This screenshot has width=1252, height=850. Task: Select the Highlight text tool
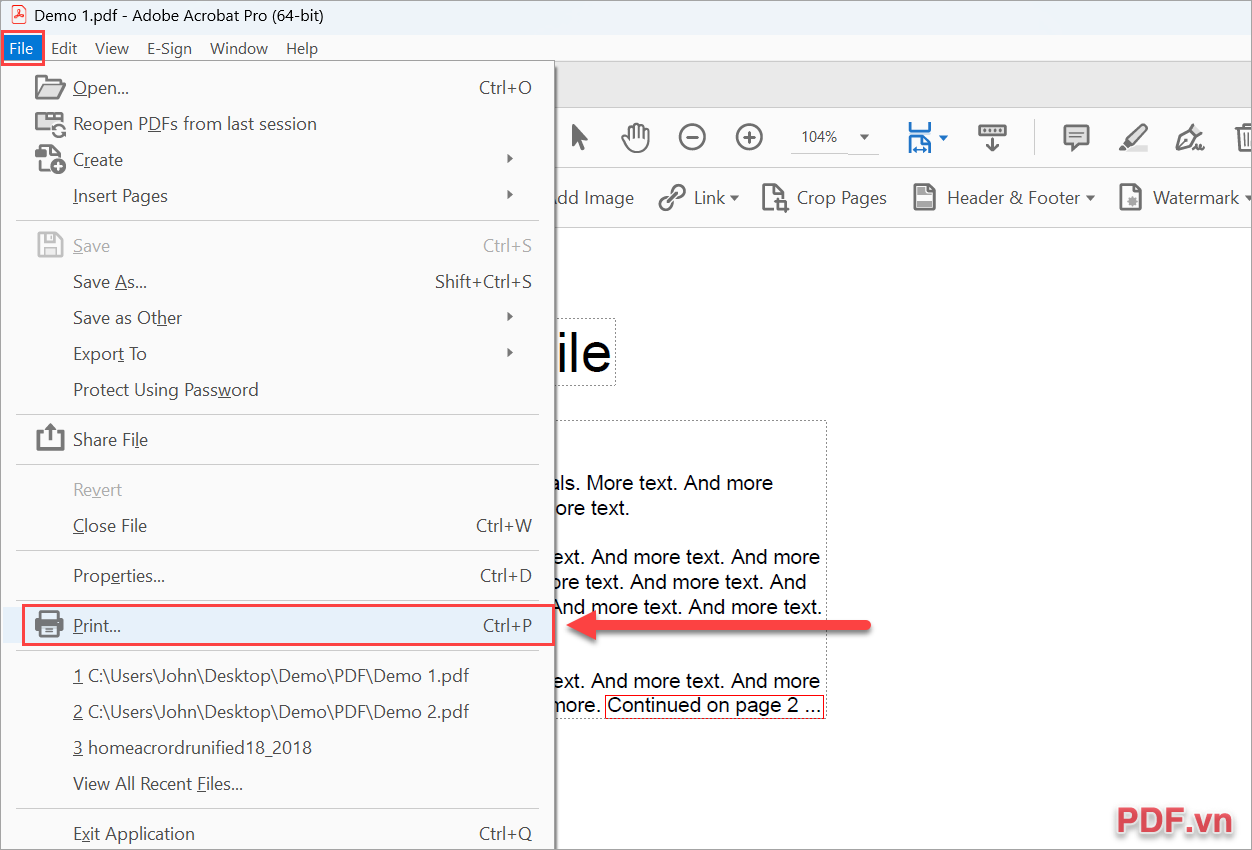pos(1133,137)
